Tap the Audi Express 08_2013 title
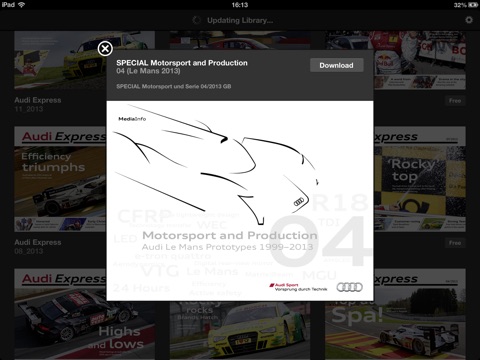Screen dimensions: 480x360 (38, 242)
